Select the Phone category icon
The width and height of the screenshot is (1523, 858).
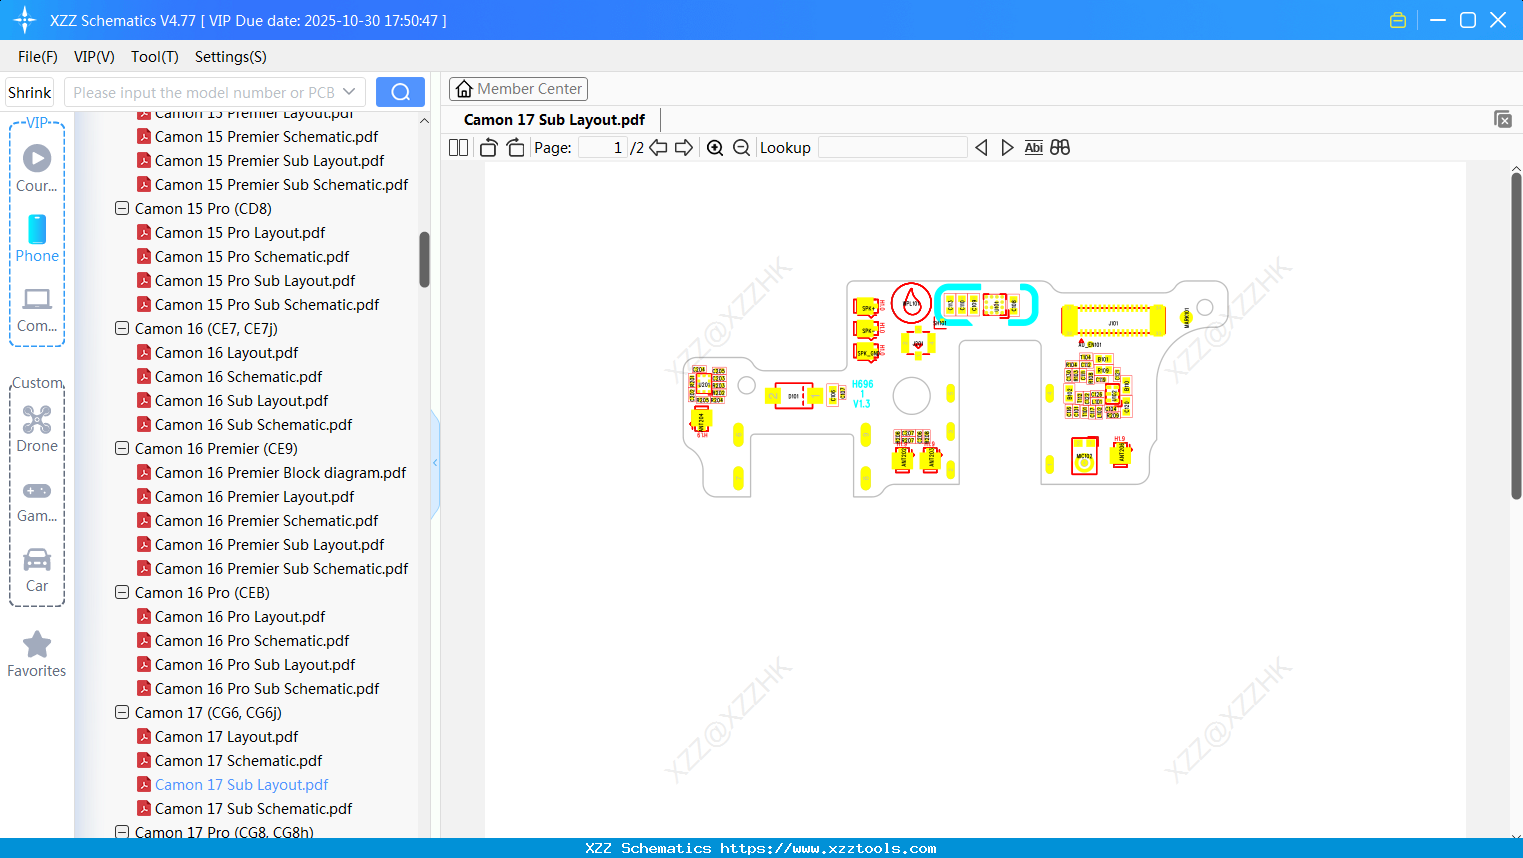(x=37, y=239)
